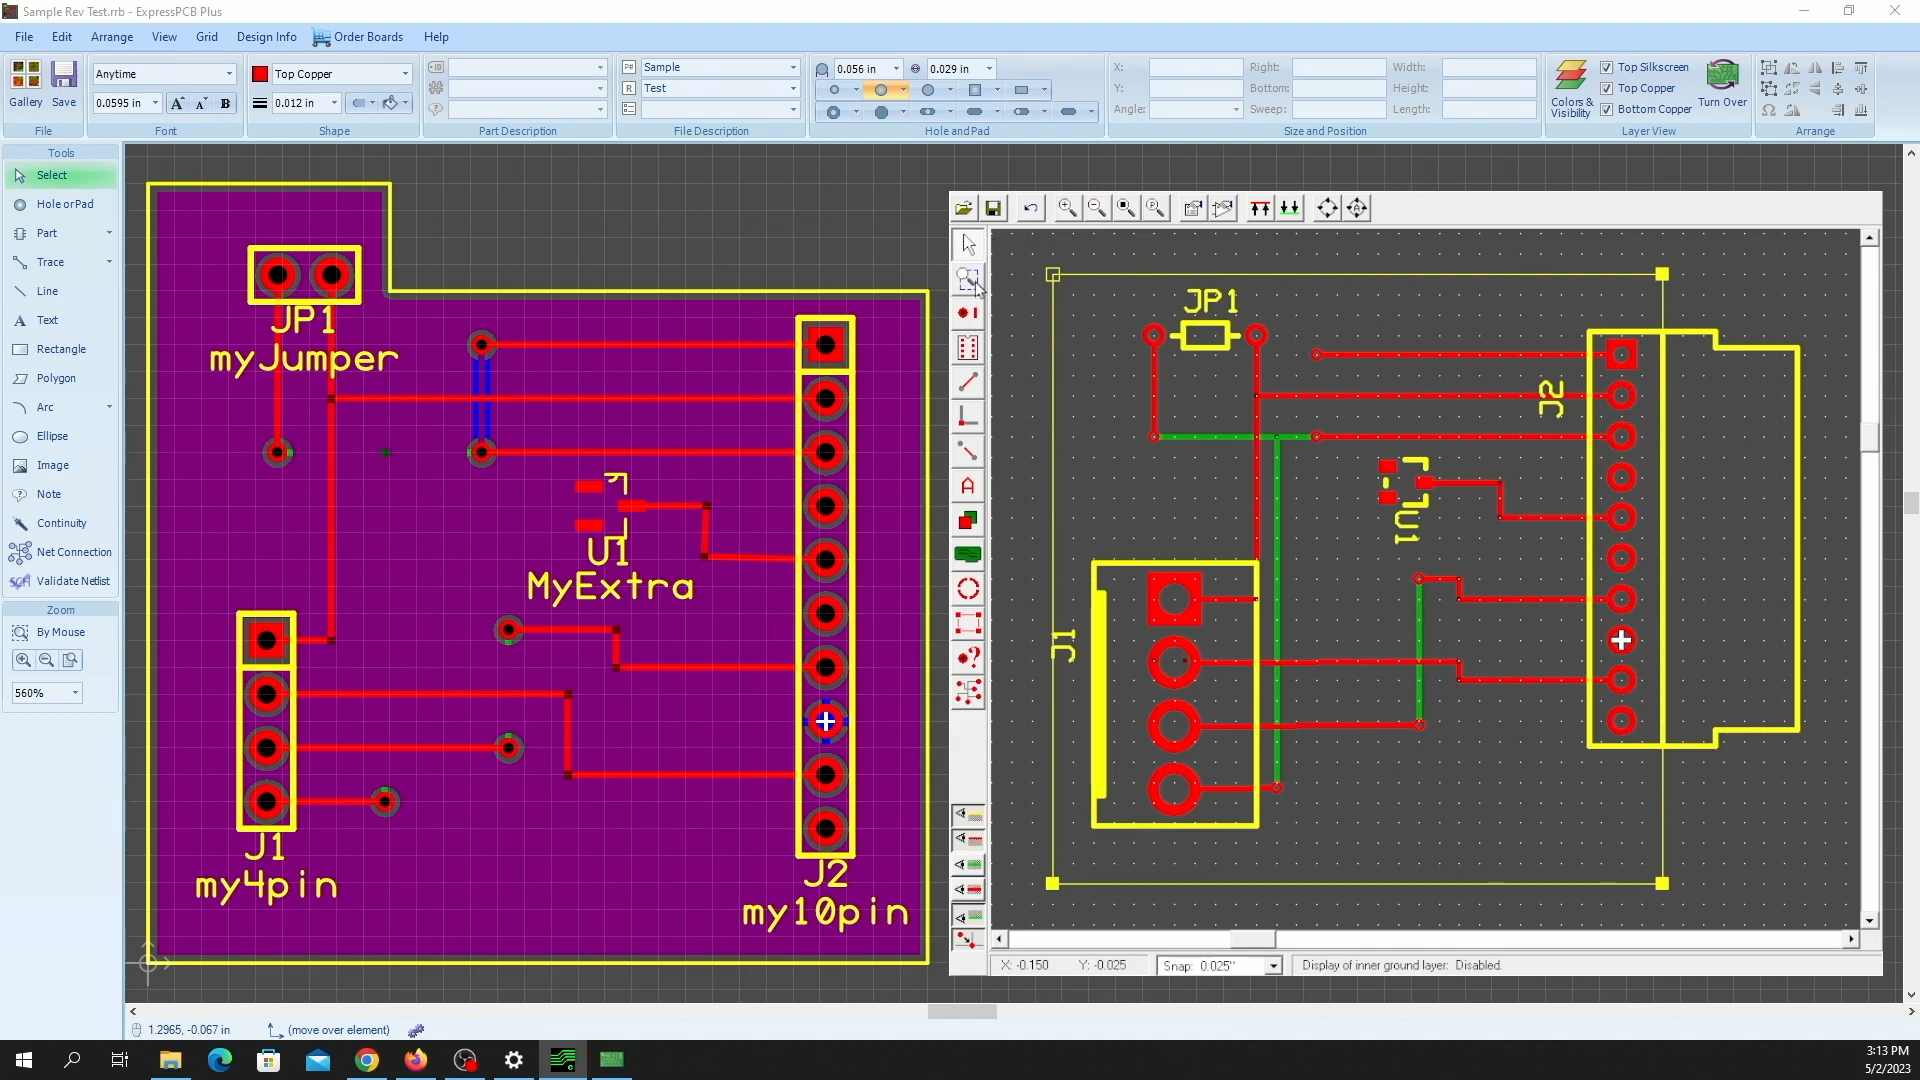
Task: Select the Hole or Pad tool
Action: click(x=61, y=204)
